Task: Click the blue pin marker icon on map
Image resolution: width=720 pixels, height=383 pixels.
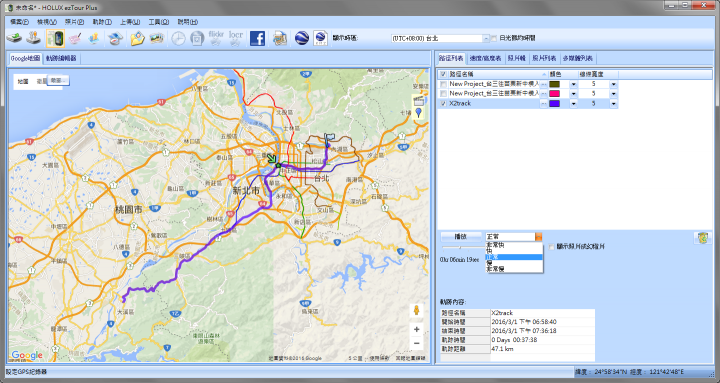Action: point(418,113)
